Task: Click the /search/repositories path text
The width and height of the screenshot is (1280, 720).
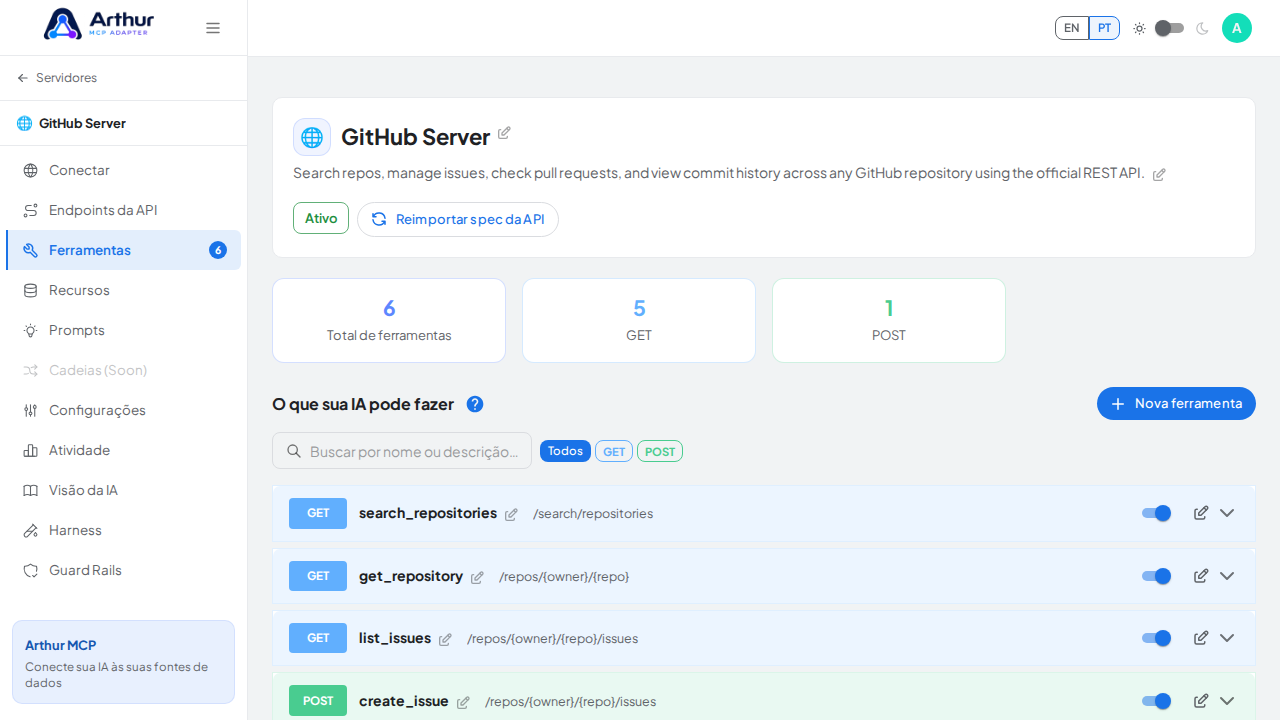Action: click(x=593, y=514)
